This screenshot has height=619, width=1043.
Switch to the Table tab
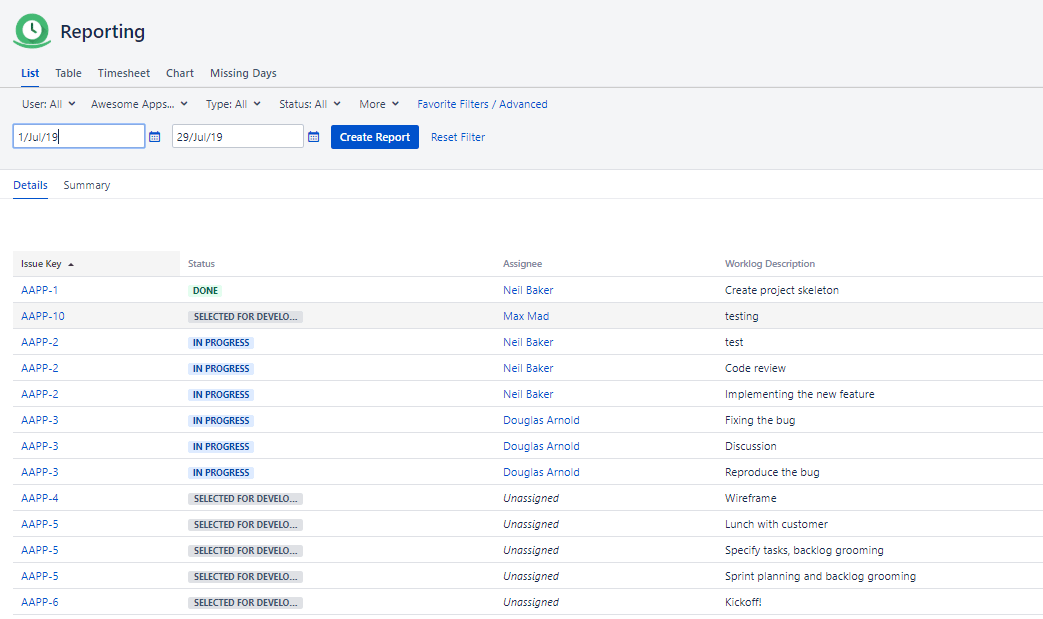point(69,73)
